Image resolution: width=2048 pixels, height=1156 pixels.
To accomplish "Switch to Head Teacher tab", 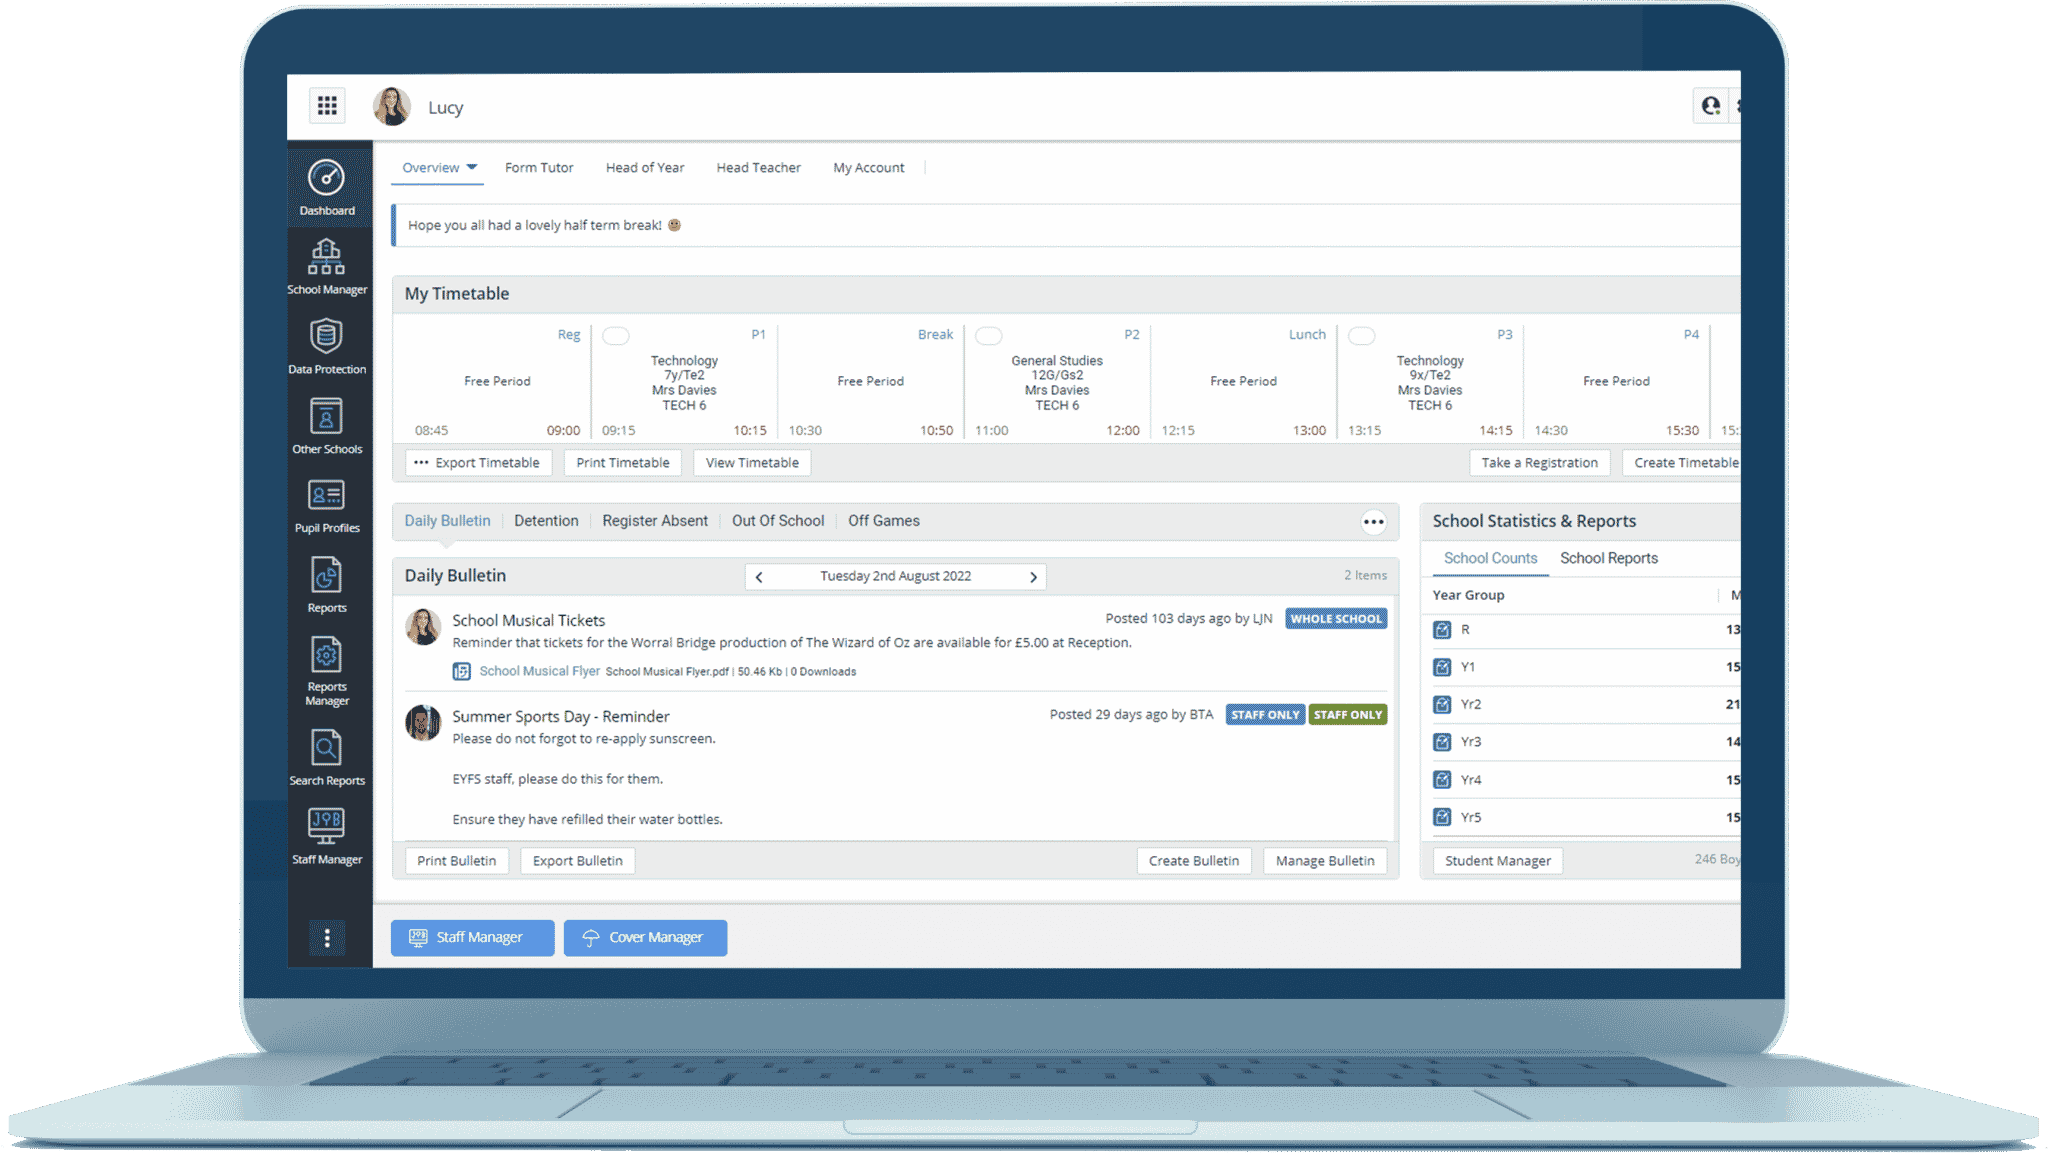I will click(758, 168).
